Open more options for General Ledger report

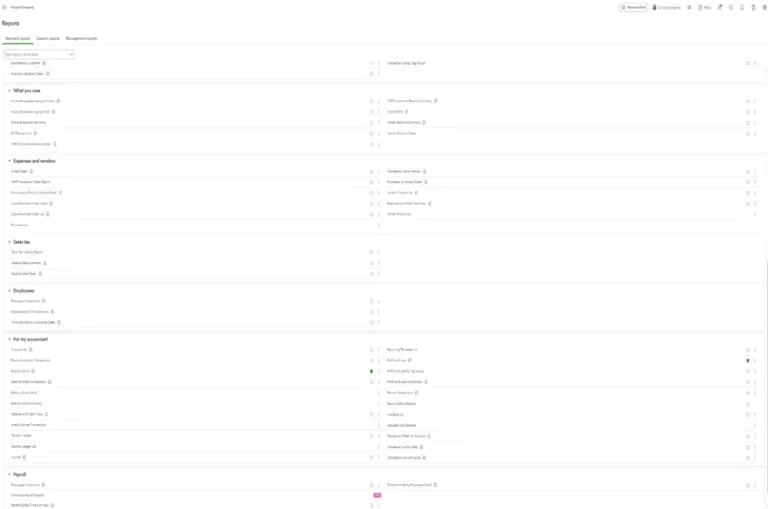(379, 436)
